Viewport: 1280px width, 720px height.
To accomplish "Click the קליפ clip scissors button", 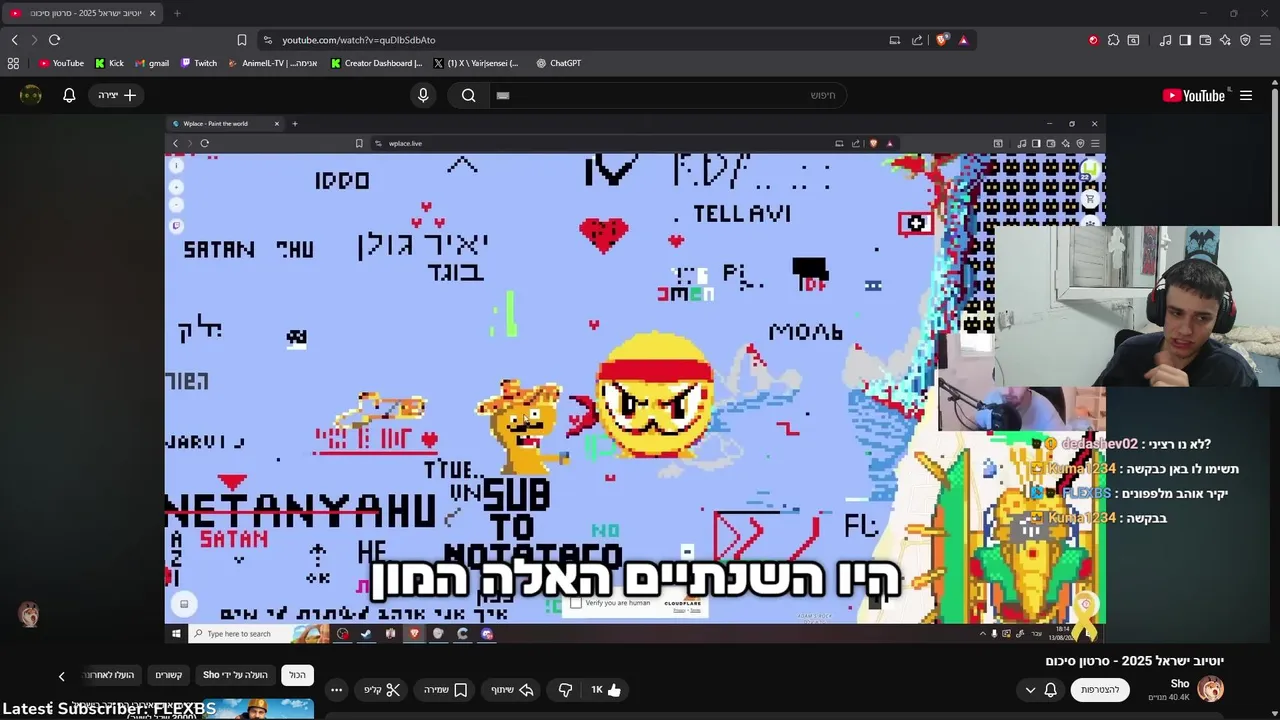I will 381,690.
